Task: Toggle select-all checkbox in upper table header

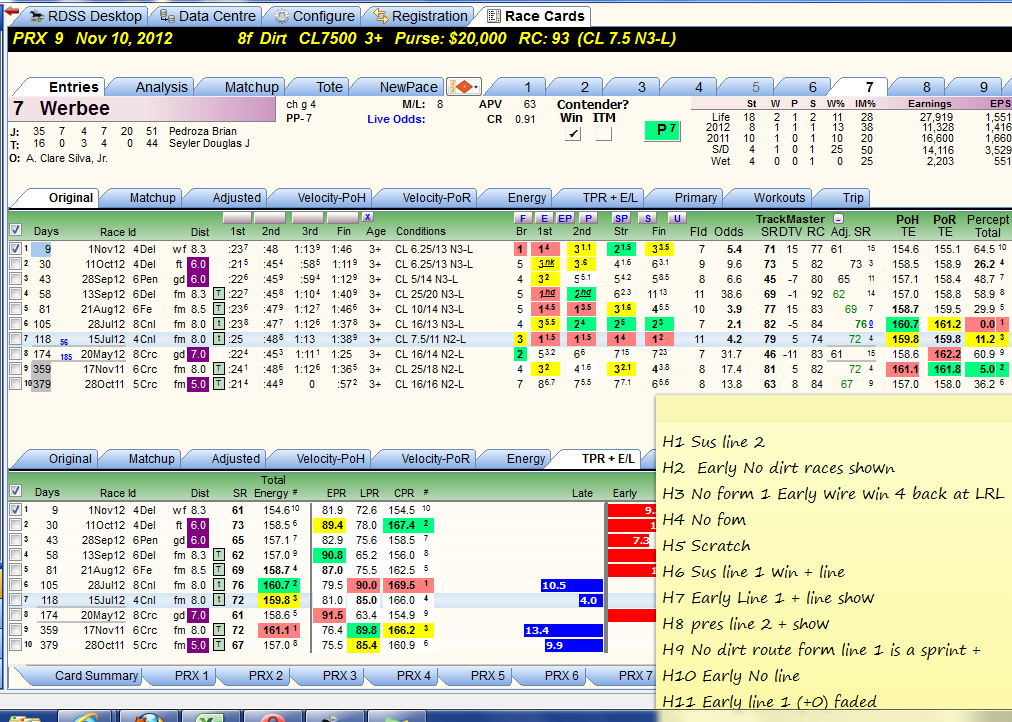Action: [16, 230]
